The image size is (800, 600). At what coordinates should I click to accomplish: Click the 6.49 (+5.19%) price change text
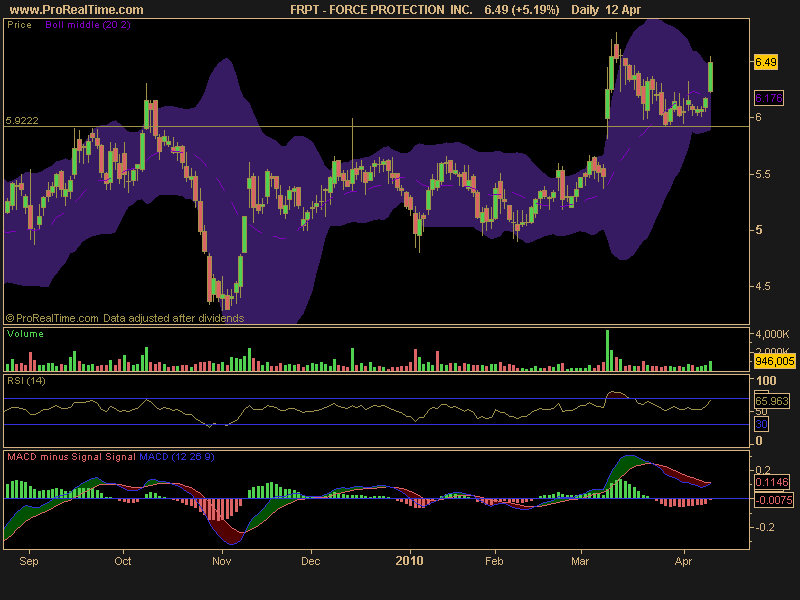(x=521, y=10)
